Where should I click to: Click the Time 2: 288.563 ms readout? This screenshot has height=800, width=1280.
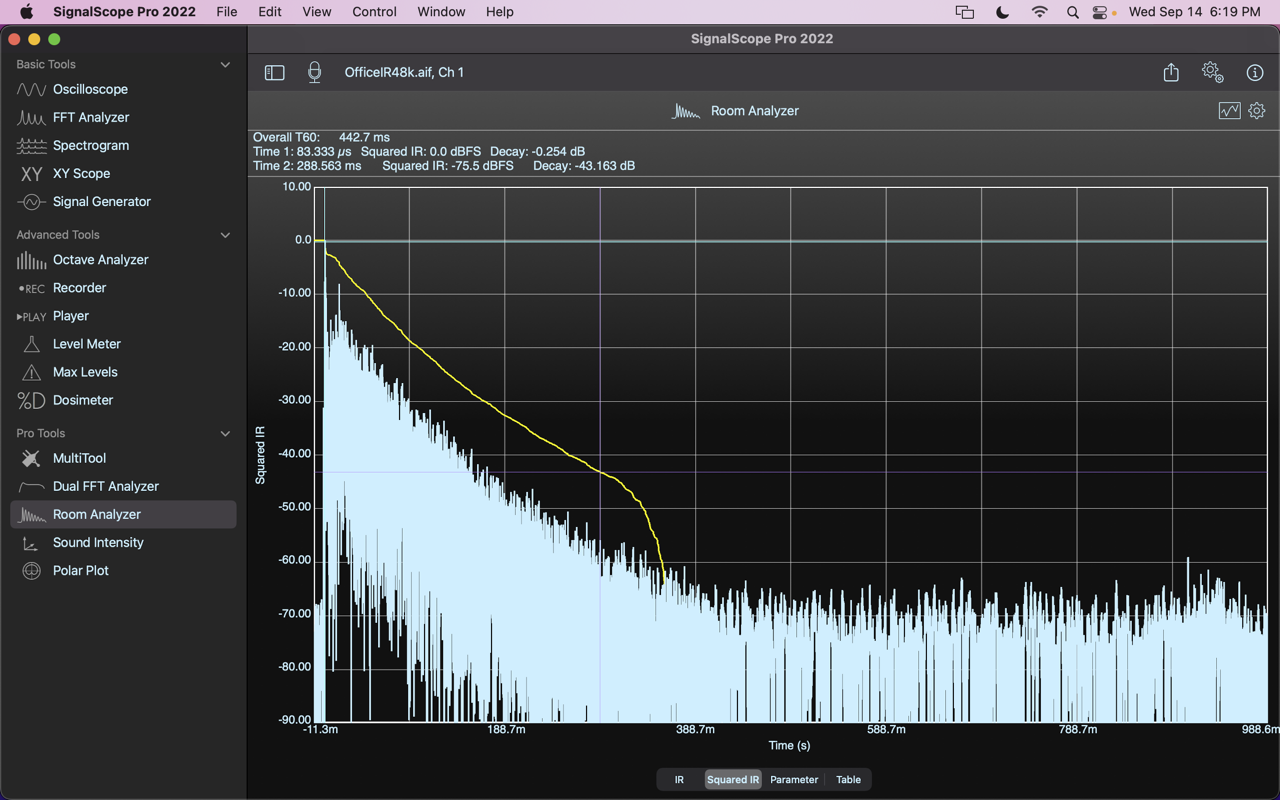click(307, 165)
